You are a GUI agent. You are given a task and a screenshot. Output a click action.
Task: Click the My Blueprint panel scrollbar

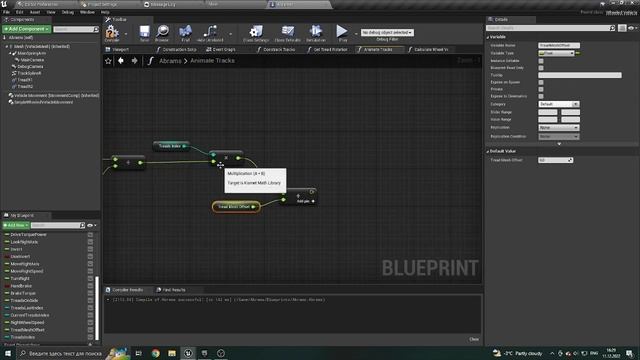point(97,308)
